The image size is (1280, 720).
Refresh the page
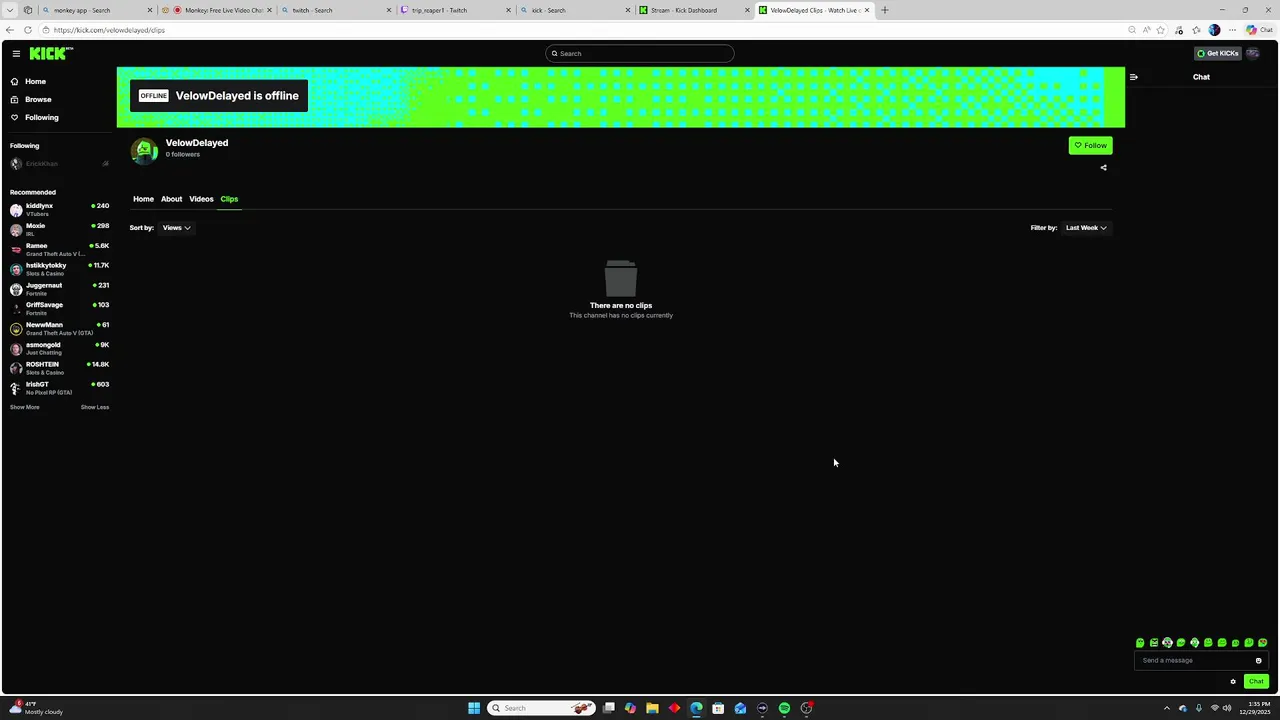coord(27,30)
